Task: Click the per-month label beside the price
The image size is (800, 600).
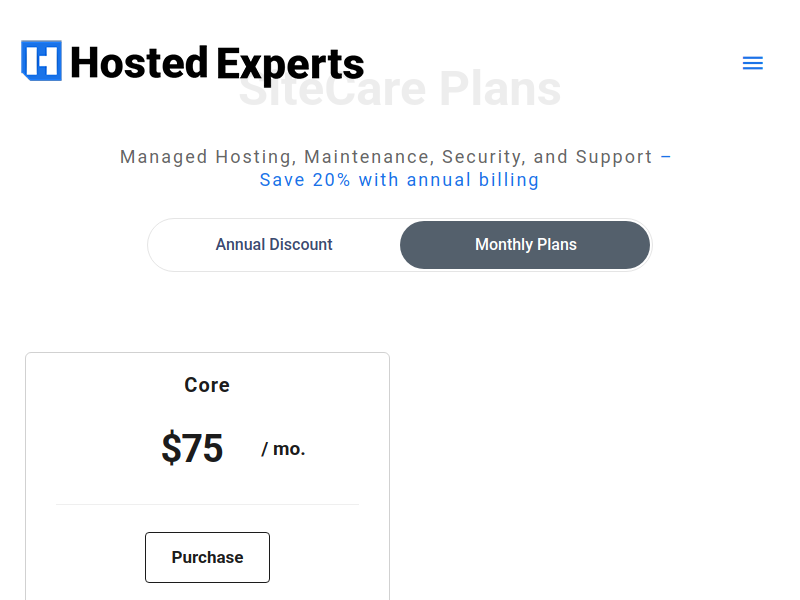Action: click(x=283, y=449)
